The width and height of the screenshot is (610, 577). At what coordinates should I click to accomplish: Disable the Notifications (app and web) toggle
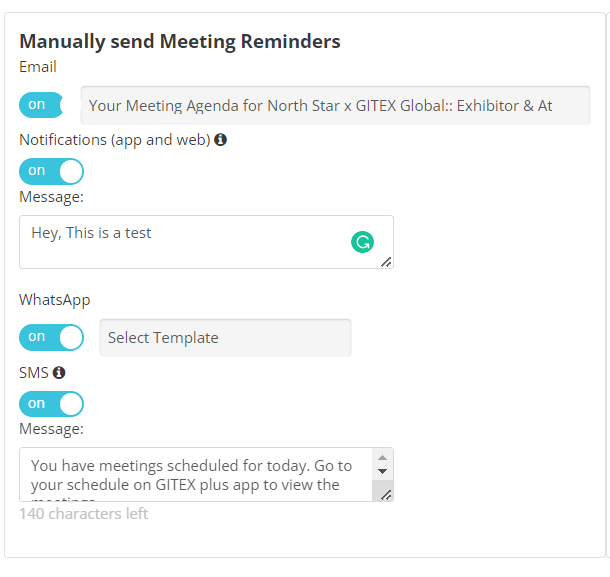pos(51,171)
